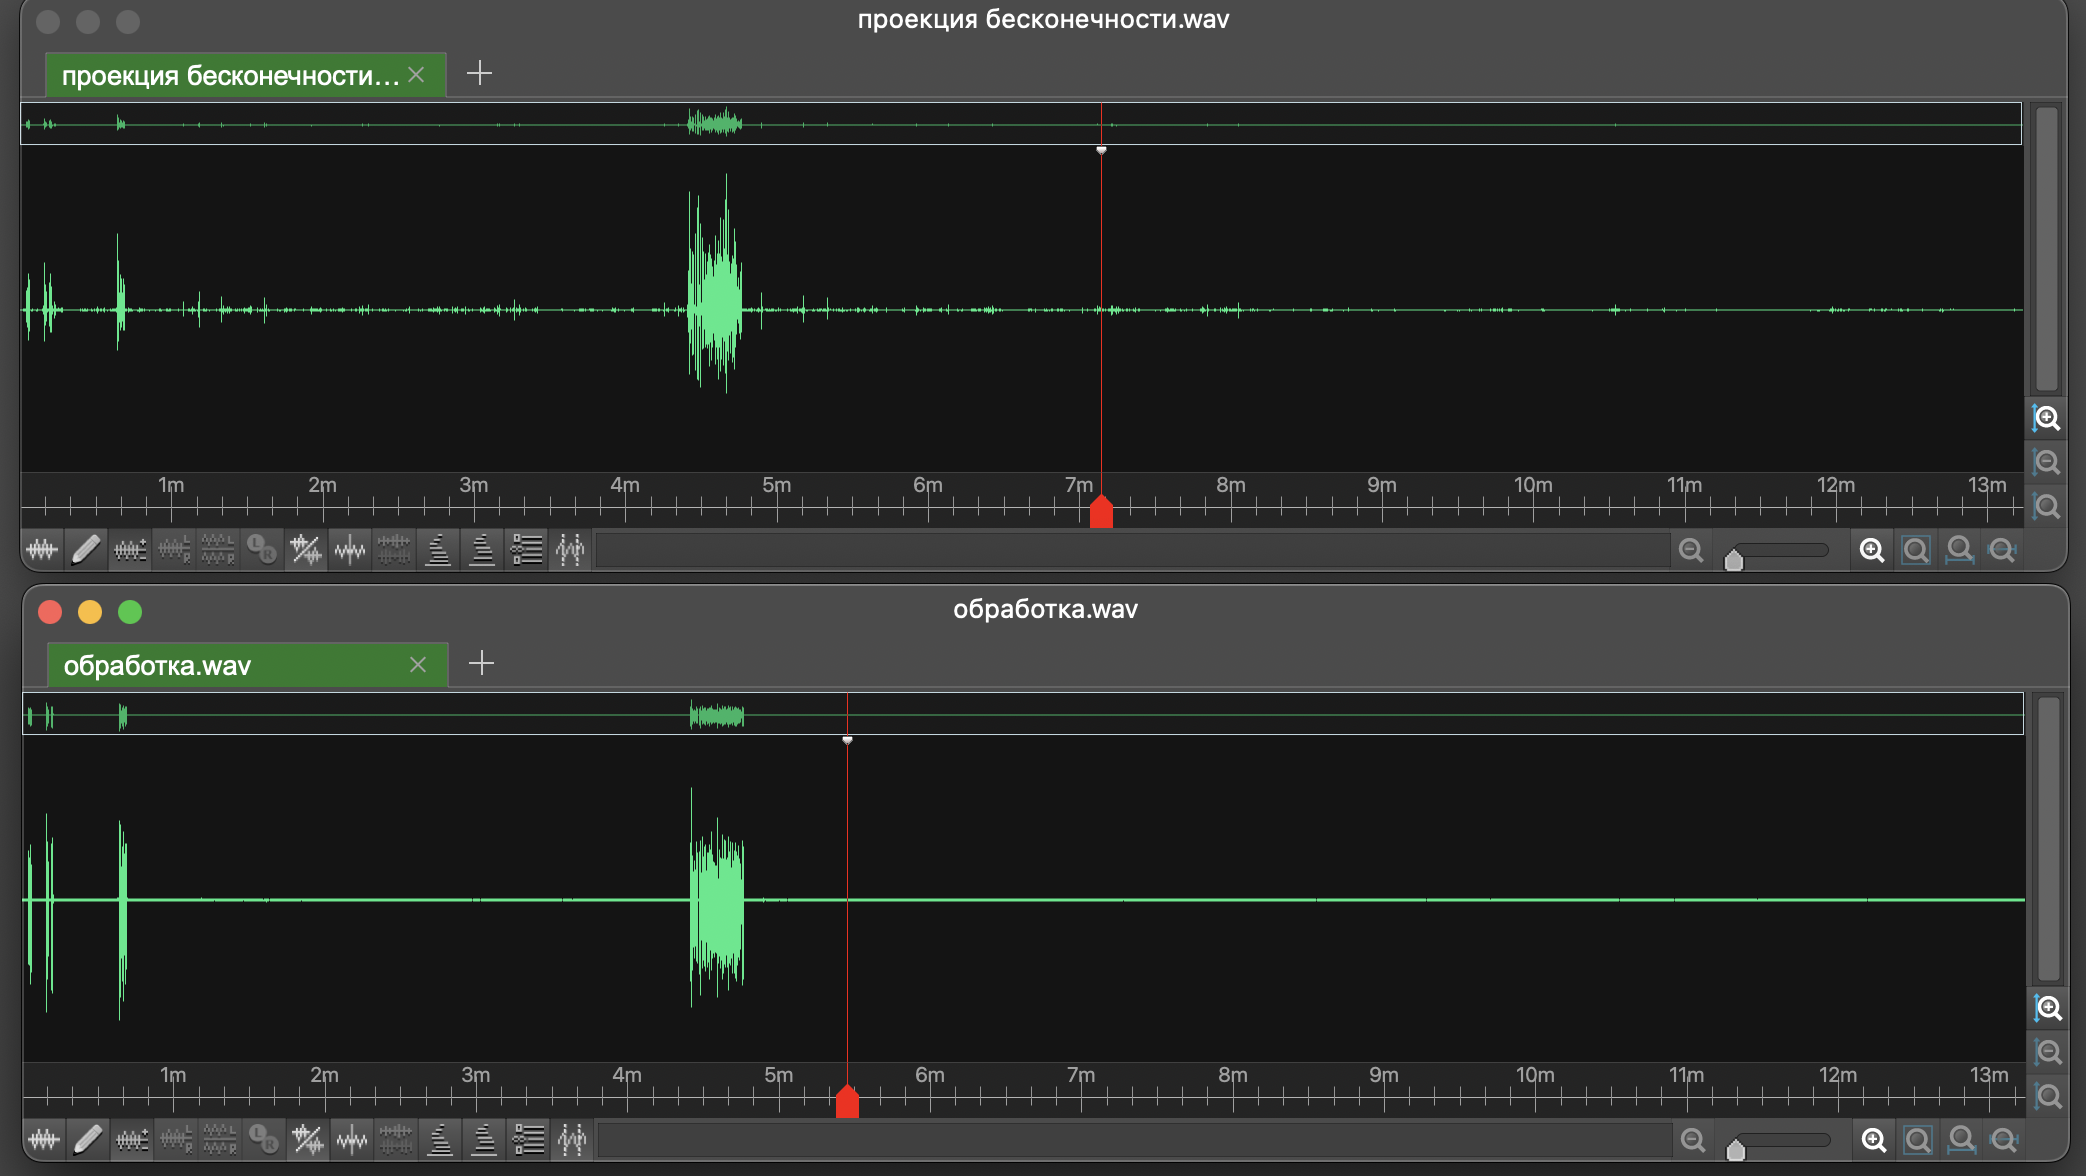This screenshot has height=1176, width=2086.
Task: Click the 10m mark on обработка.wav timeline
Action: tap(1535, 1075)
